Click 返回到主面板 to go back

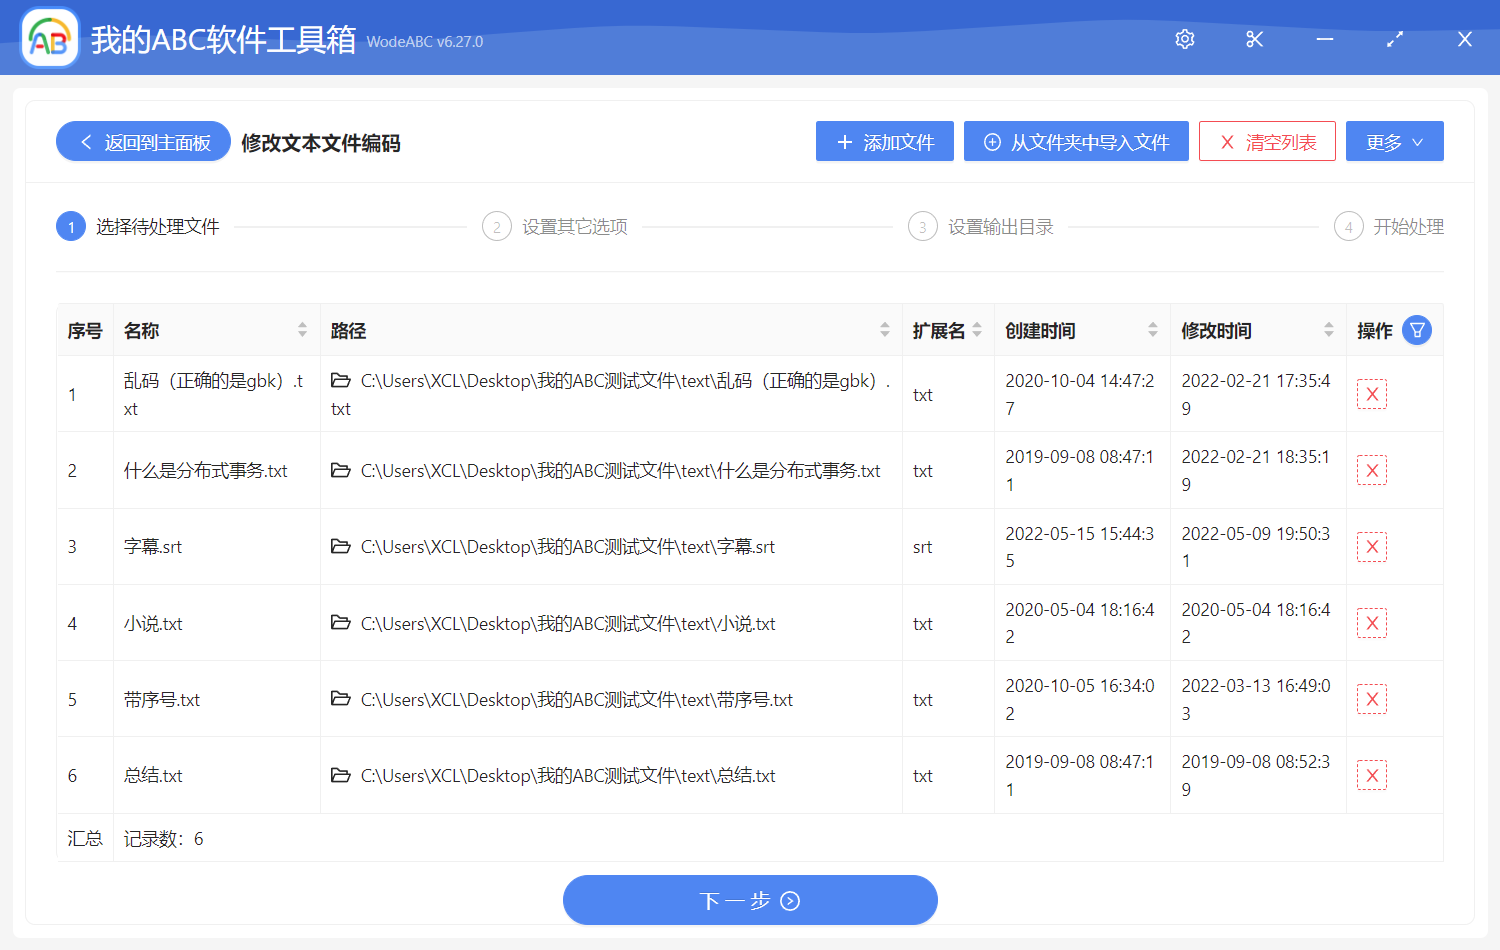142,141
